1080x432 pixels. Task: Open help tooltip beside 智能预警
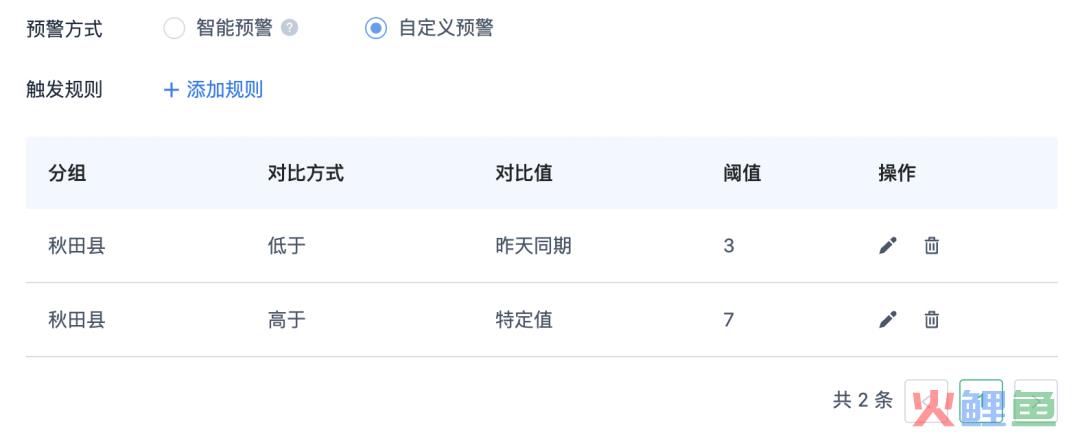click(x=290, y=28)
